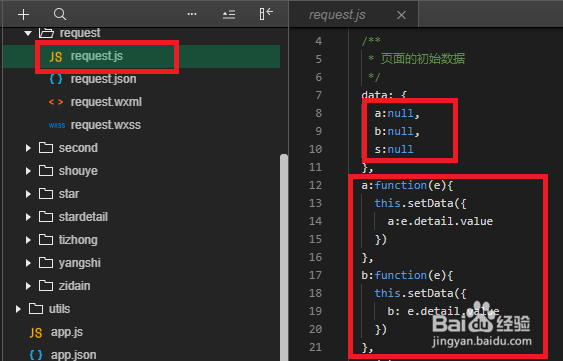This screenshot has width=563, height=361.
Task: Click line number 12 in gutter
Action: tap(315, 185)
